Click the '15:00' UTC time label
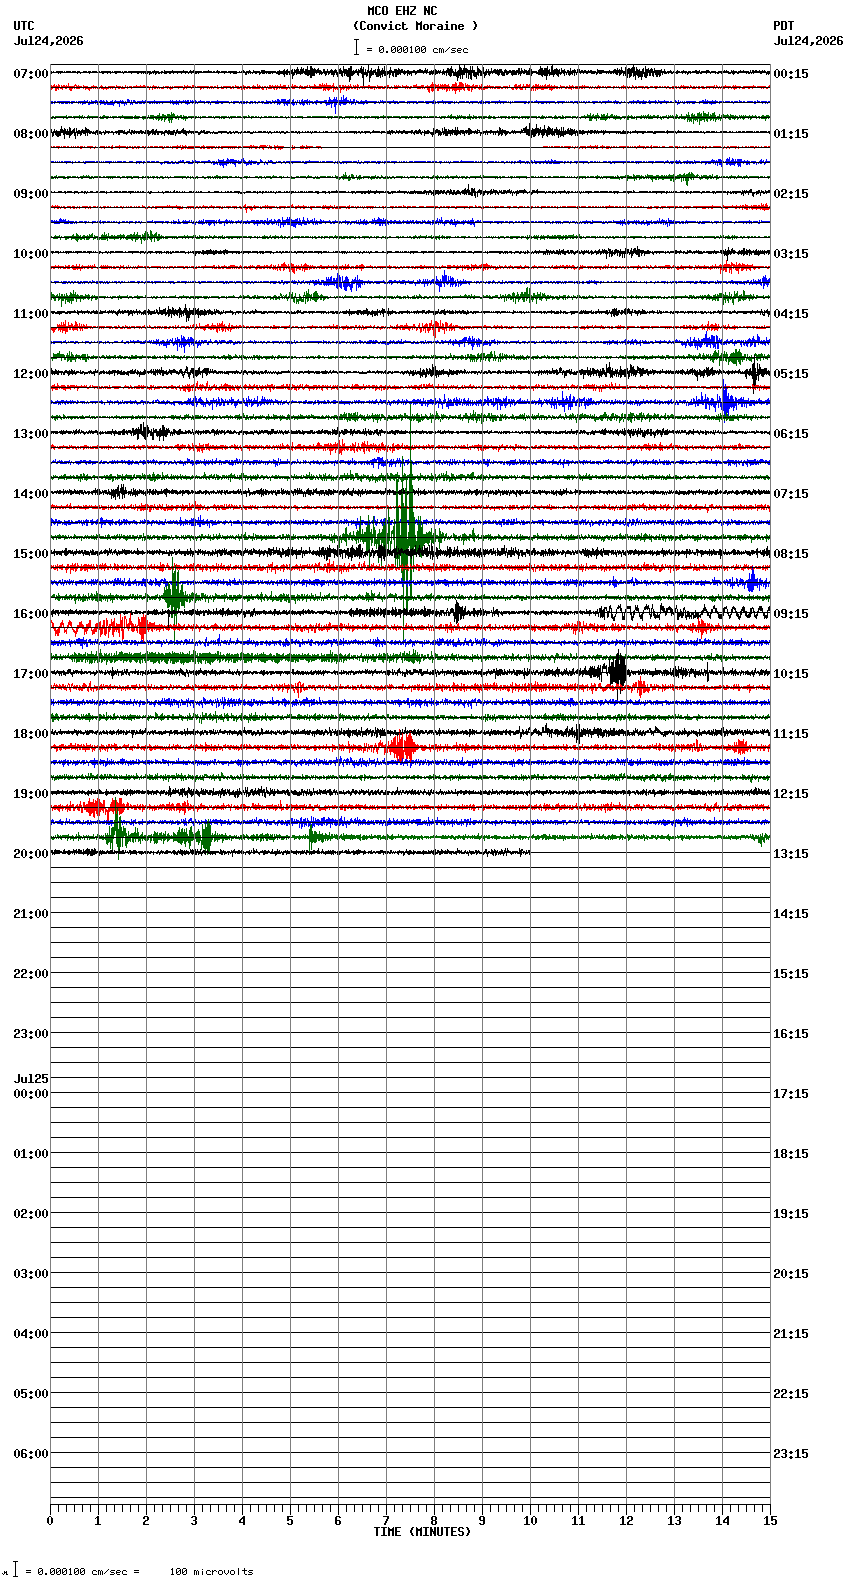850x1584 pixels. [31, 554]
